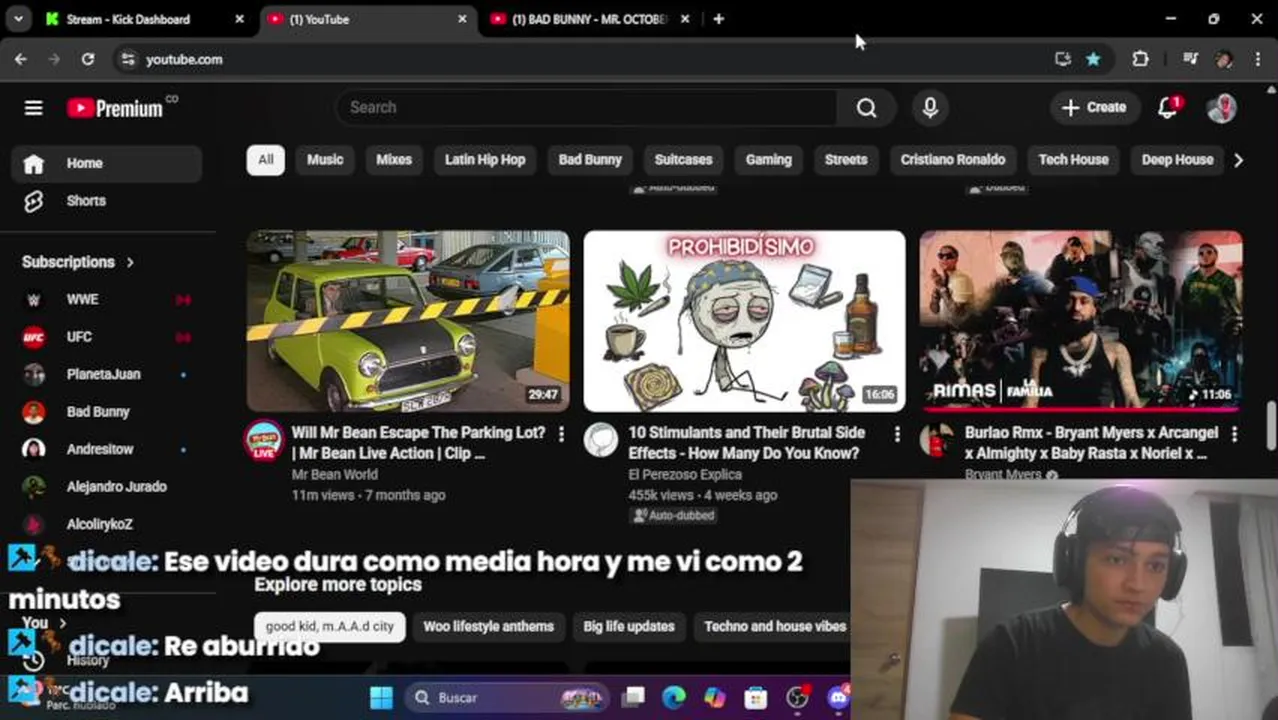Open Microsoft Edge from the taskbar
Screen dimensions: 1278x720
point(673,698)
